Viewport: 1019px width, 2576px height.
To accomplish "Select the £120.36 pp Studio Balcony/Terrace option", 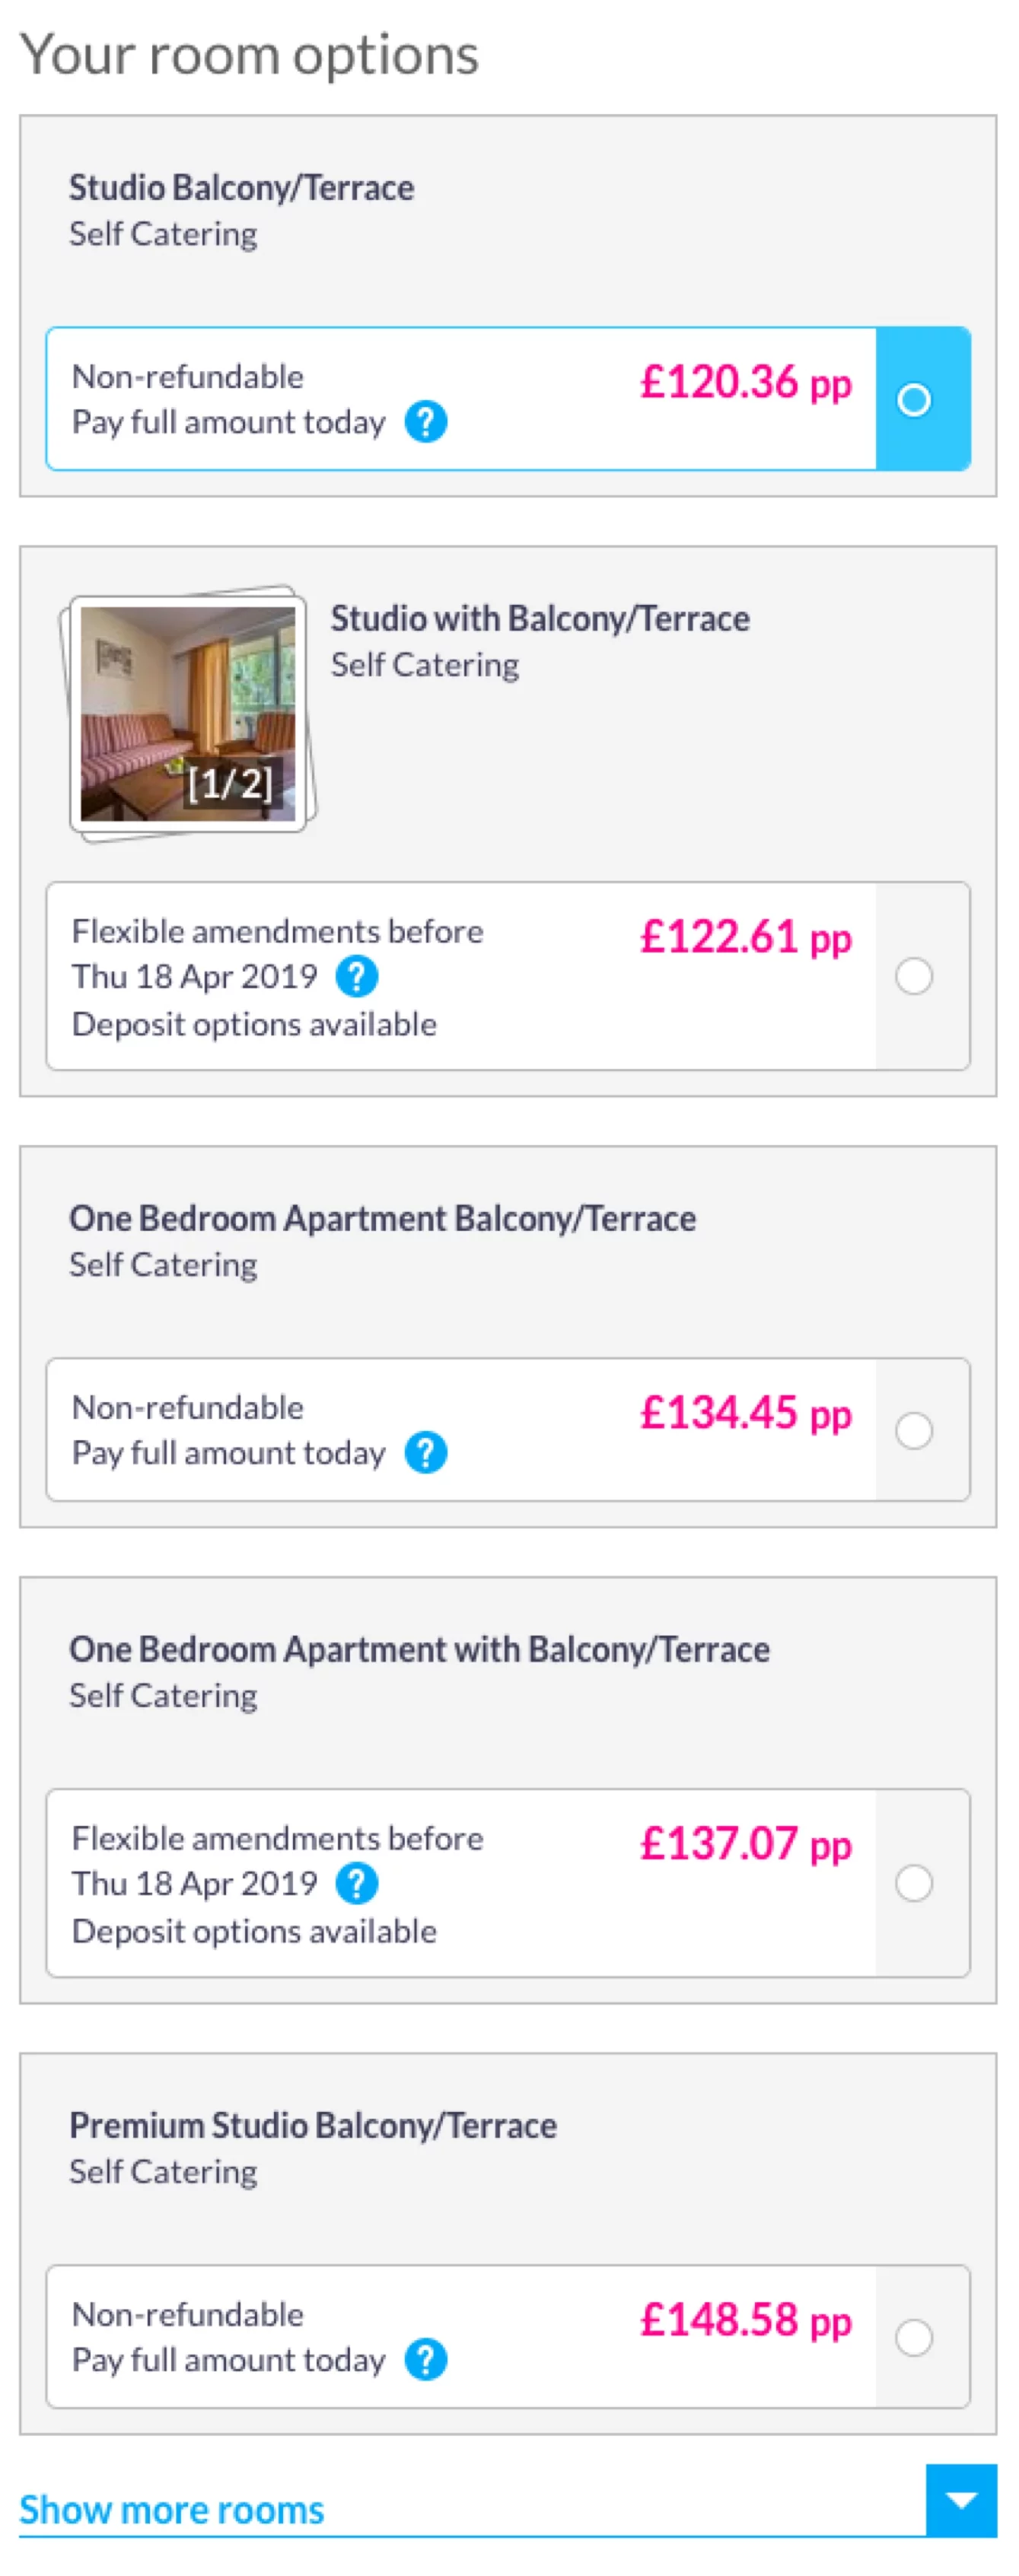I will coord(913,400).
